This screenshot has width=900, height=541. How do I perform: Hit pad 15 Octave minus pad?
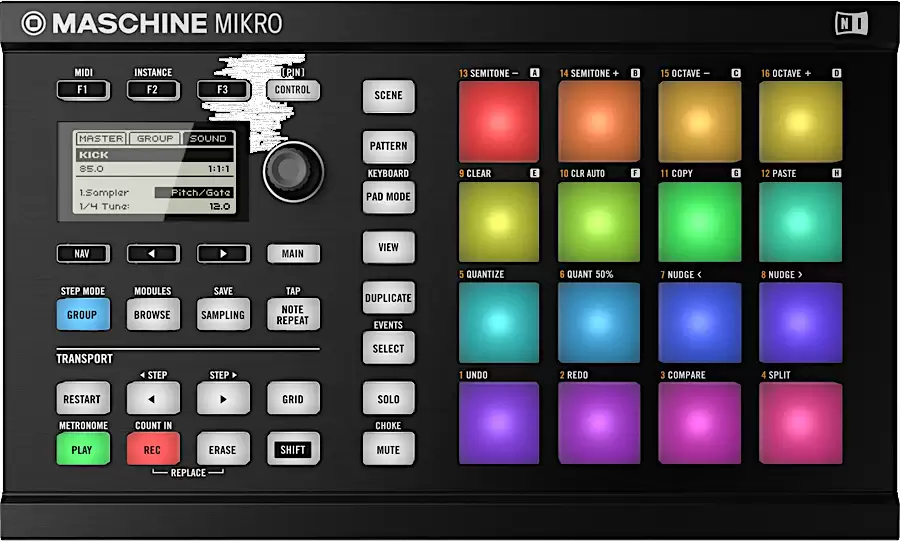click(700, 121)
